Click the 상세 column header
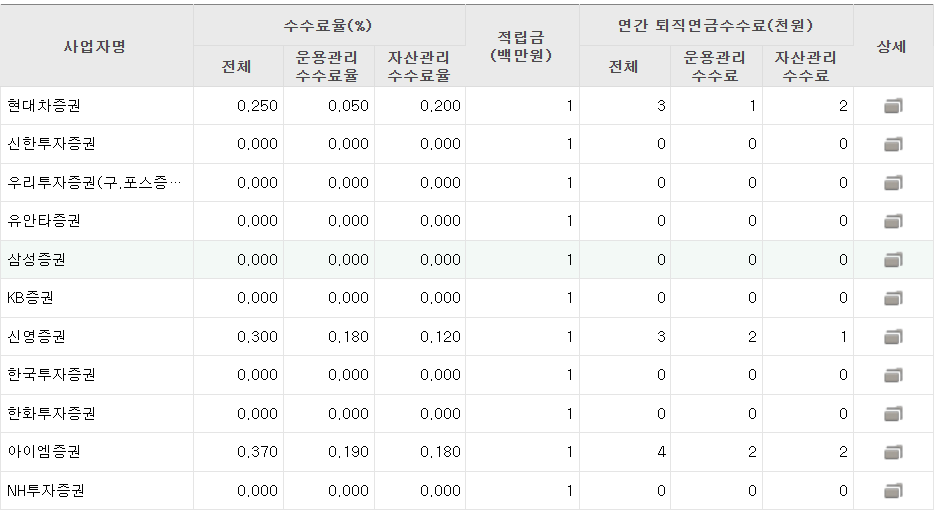Viewport: 936px width, 516px height. point(892,47)
